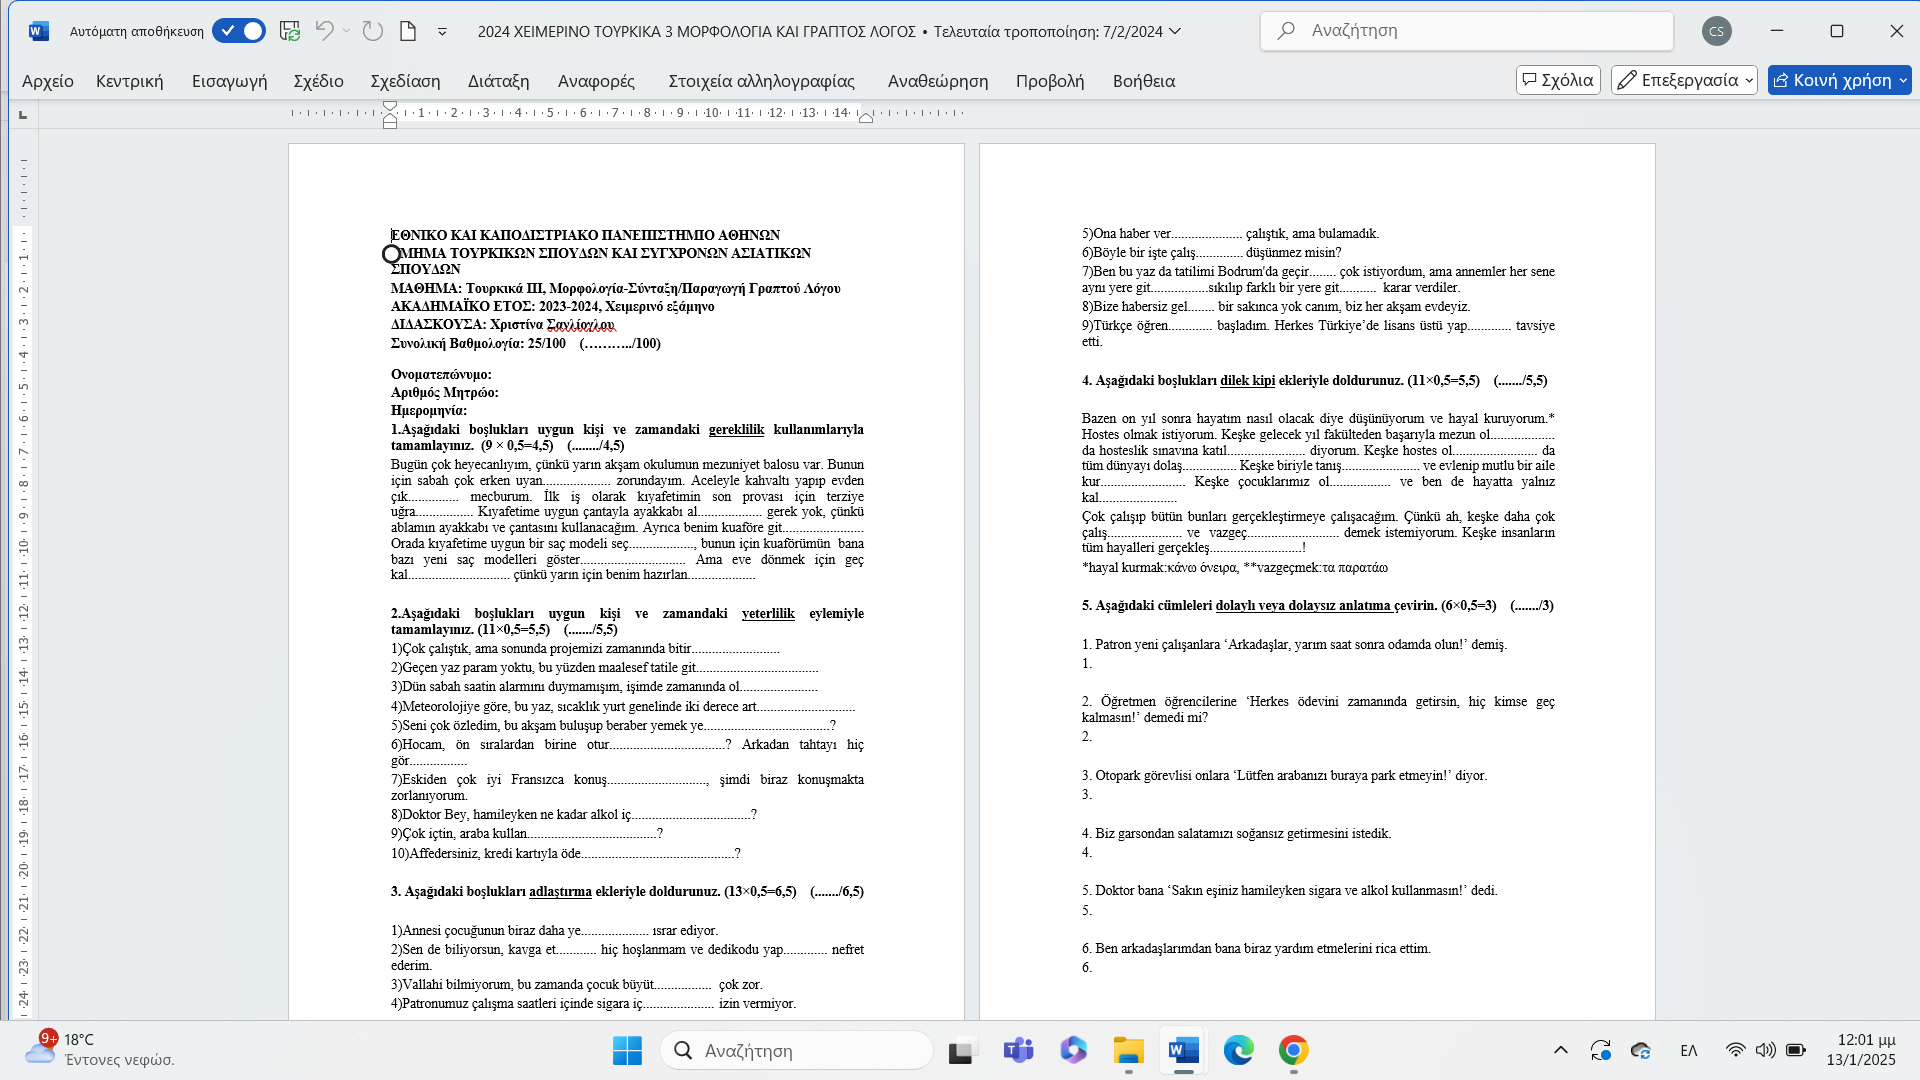Open the Εισαγωγή ribbon tab
Image resolution: width=1920 pixels, height=1080 pixels.
(x=230, y=81)
